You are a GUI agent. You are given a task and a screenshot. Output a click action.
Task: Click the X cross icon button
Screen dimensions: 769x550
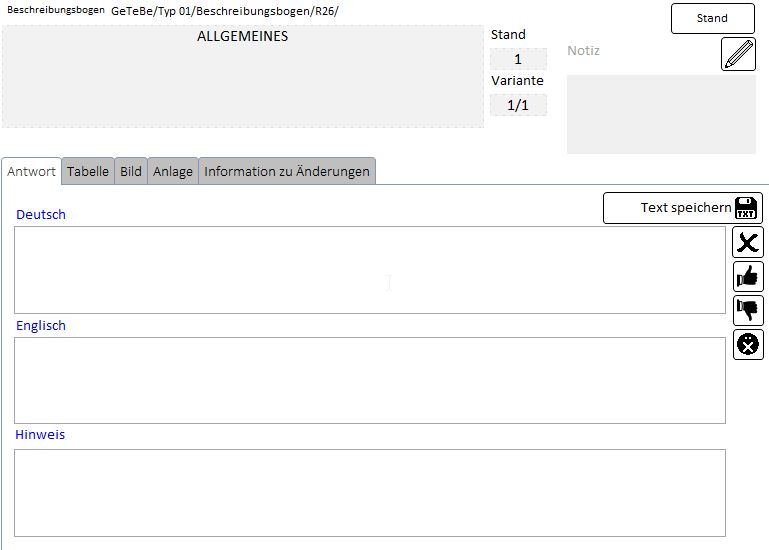(x=748, y=242)
